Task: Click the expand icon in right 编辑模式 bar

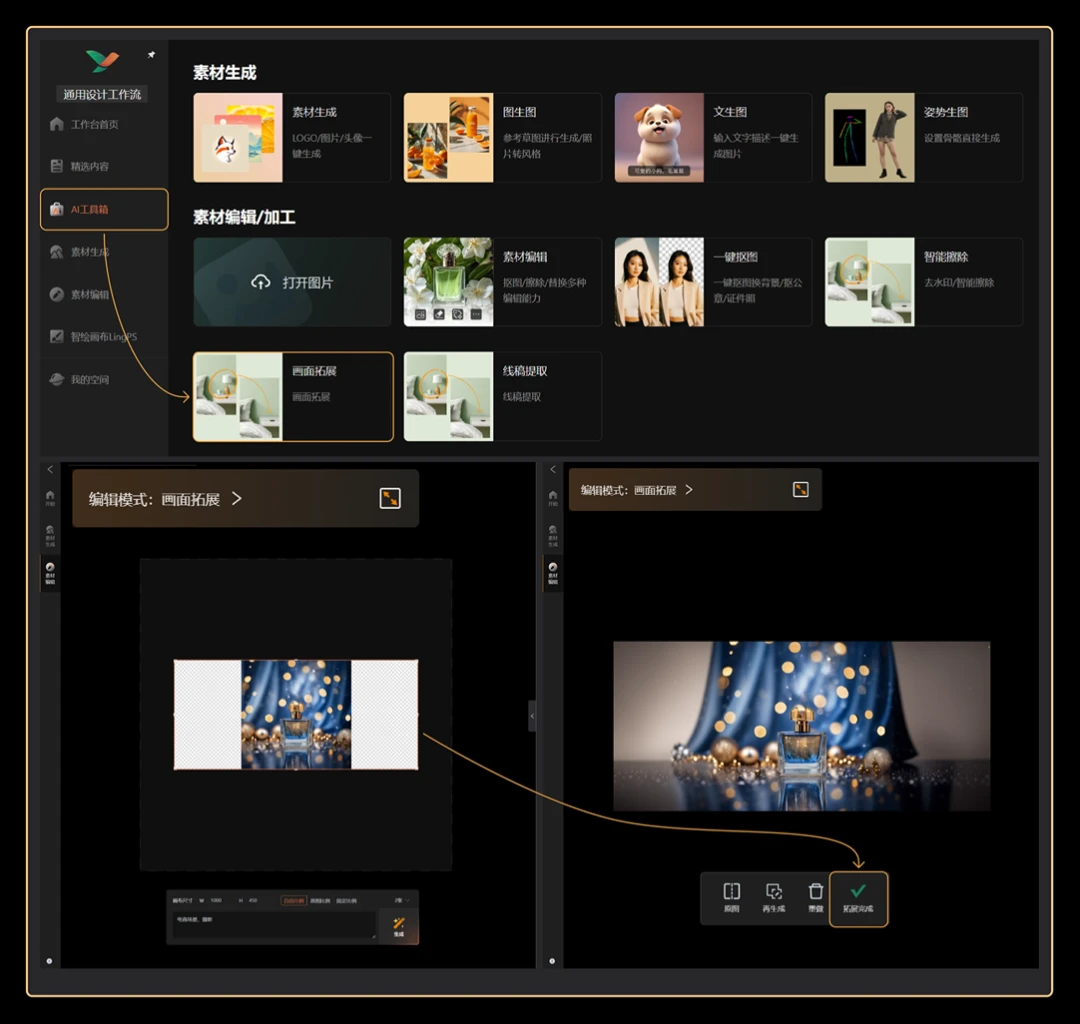Action: point(800,490)
